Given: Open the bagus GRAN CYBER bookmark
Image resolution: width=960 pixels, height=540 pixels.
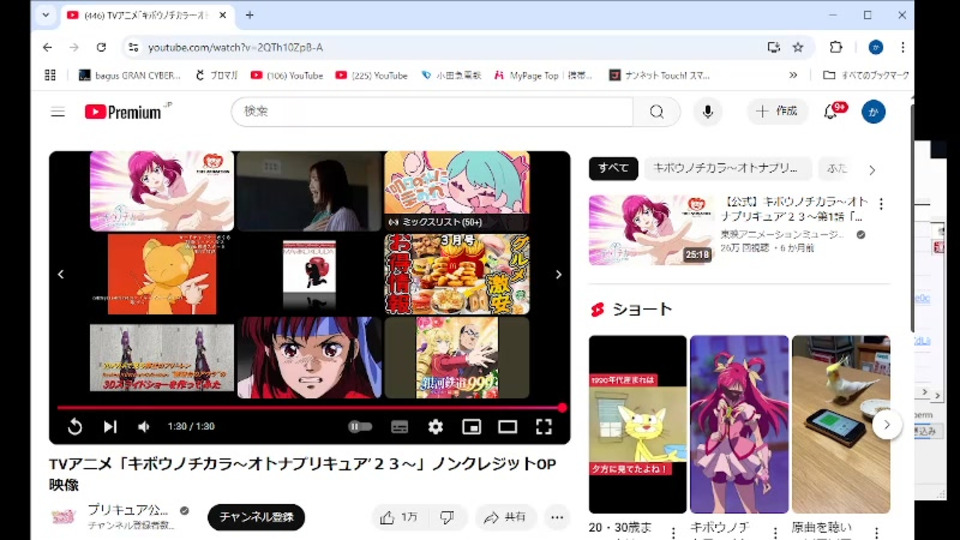Looking at the screenshot, I should click(130, 75).
